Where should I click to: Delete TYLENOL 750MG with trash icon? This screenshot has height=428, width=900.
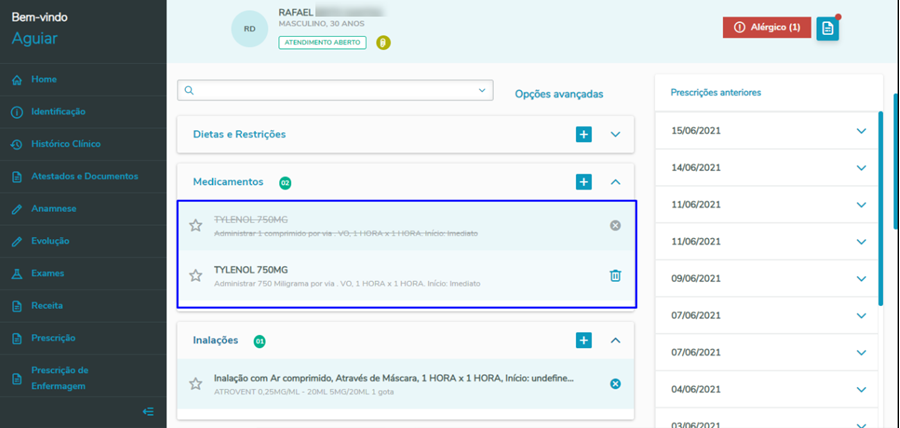pyautogui.click(x=615, y=275)
